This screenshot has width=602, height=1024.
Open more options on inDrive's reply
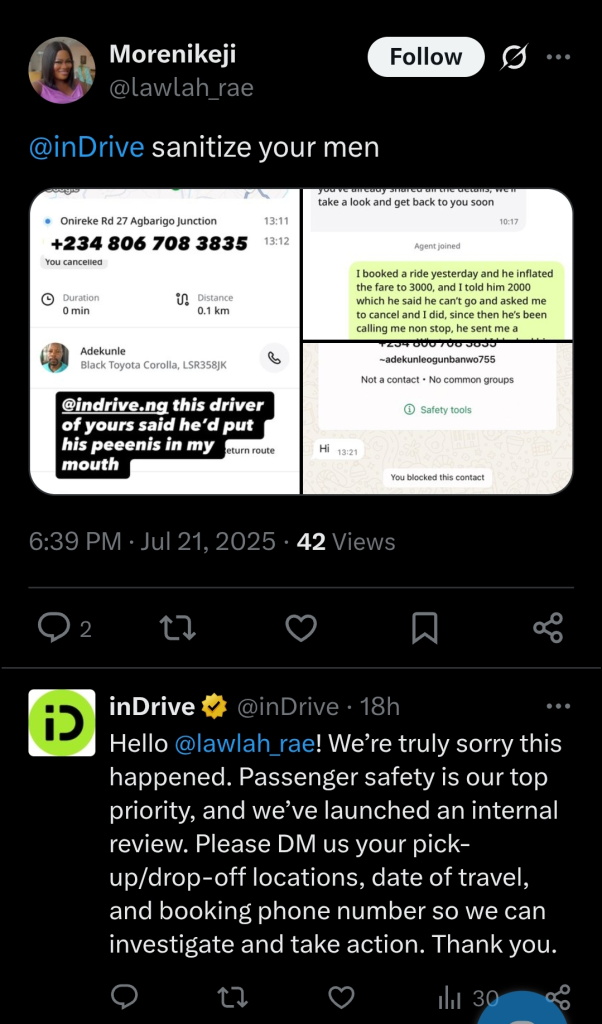click(x=558, y=706)
